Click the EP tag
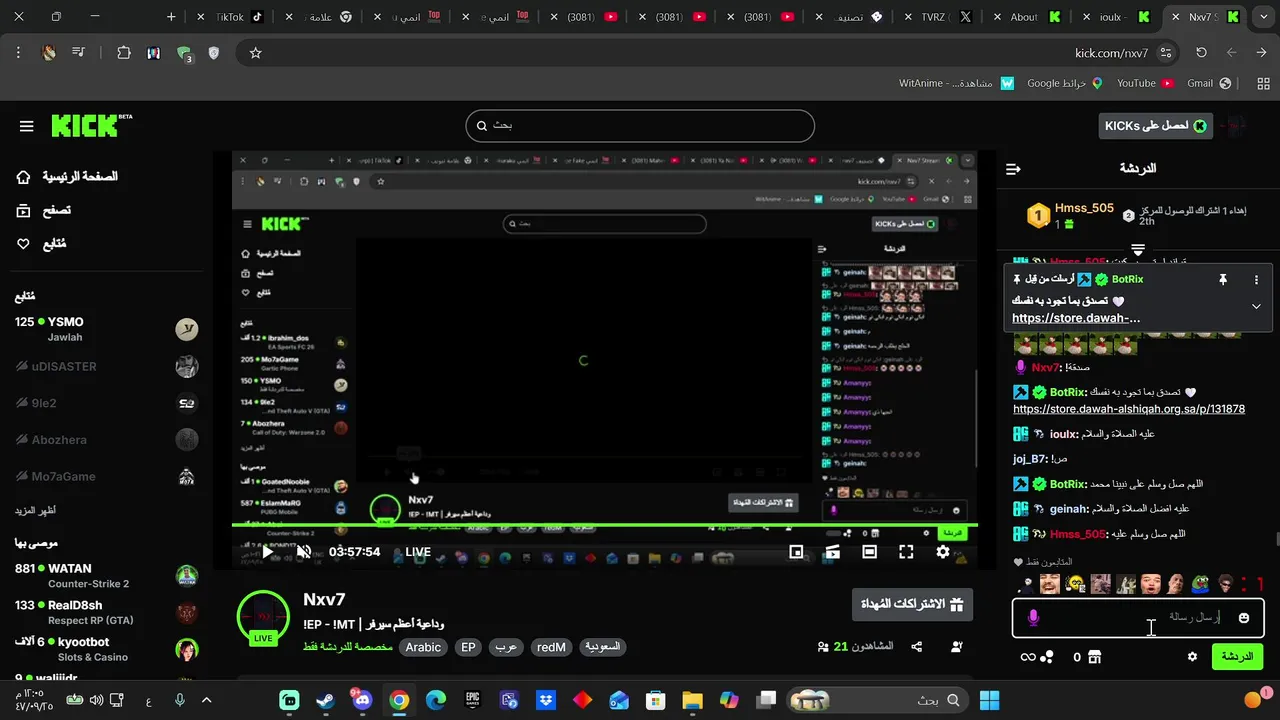This screenshot has width=1280, height=720. [x=468, y=647]
